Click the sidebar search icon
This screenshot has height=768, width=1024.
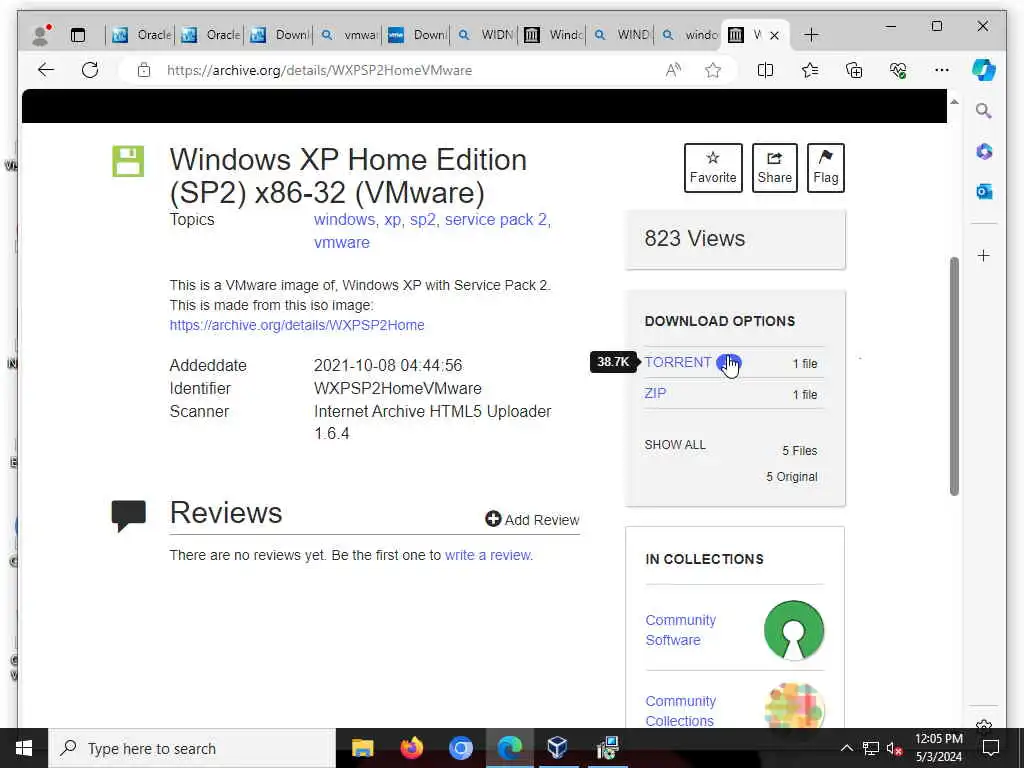tap(984, 111)
